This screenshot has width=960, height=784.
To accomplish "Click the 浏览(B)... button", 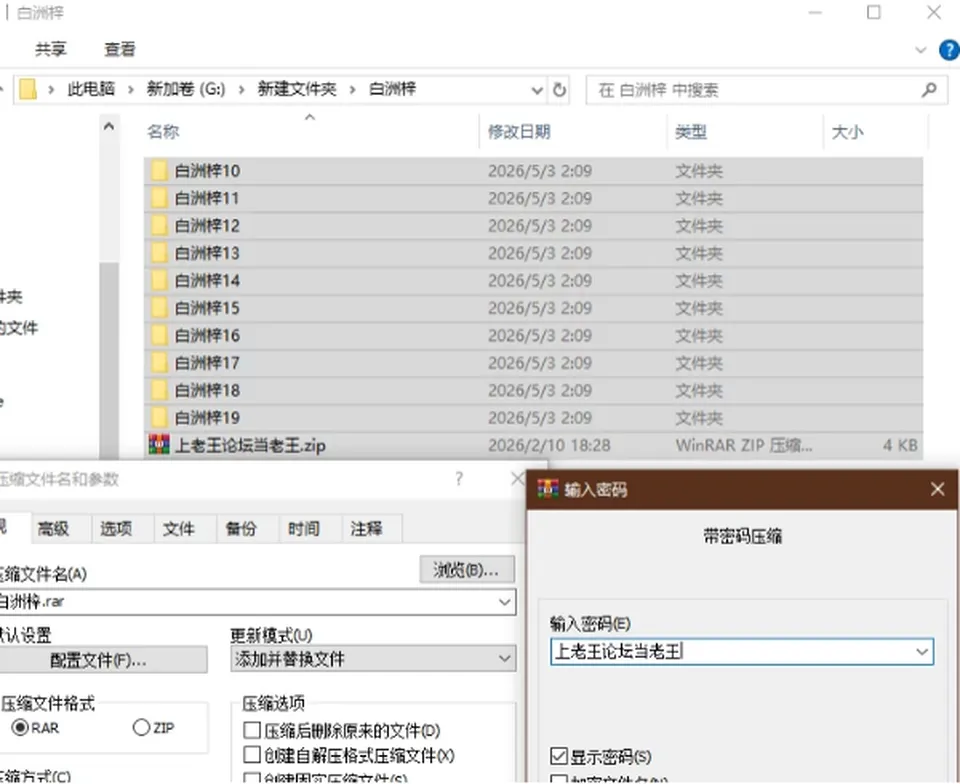I will pos(467,570).
